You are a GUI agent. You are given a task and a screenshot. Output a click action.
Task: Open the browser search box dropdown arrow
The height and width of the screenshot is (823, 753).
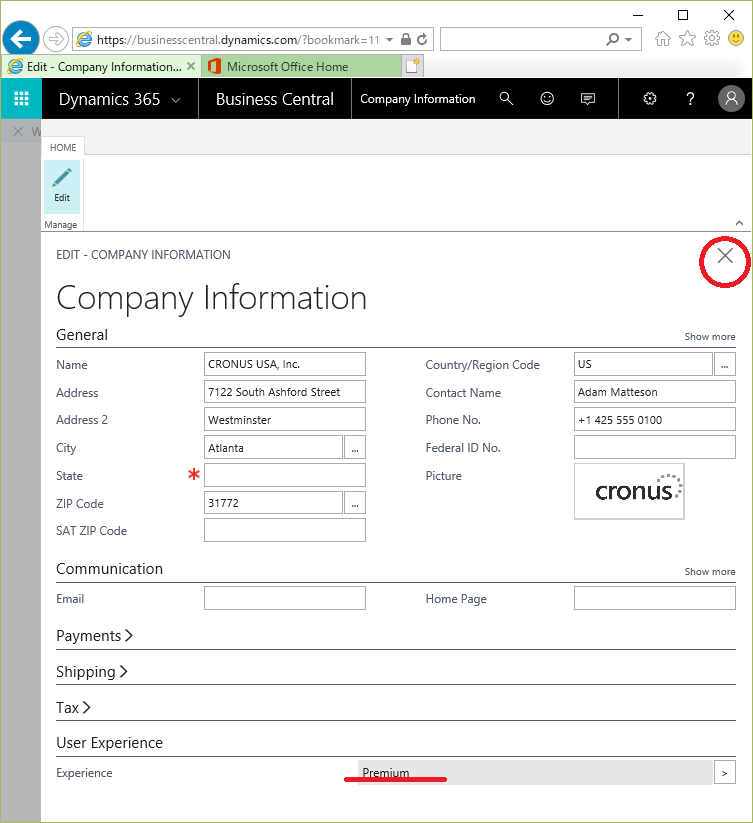click(x=629, y=40)
